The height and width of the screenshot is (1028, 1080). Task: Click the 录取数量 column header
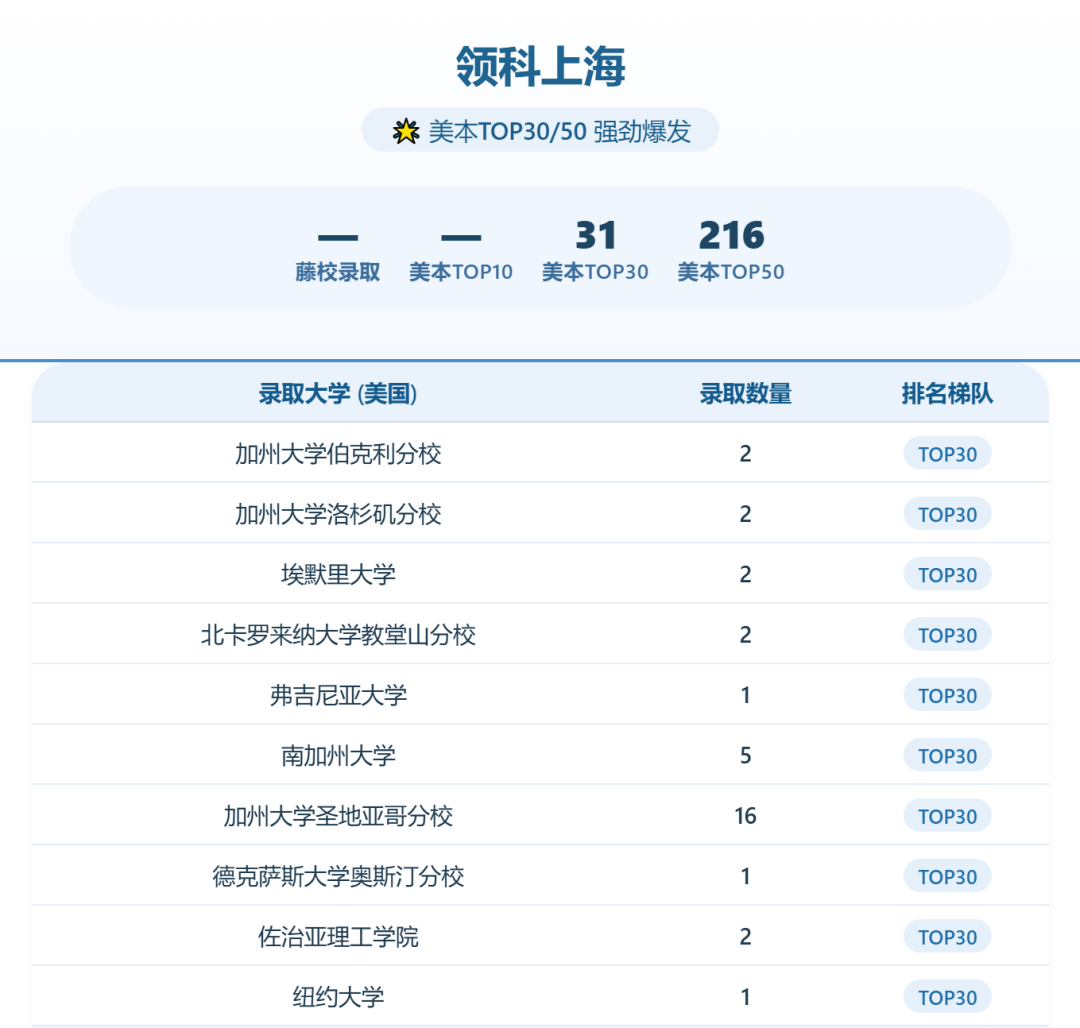pos(745,394)
